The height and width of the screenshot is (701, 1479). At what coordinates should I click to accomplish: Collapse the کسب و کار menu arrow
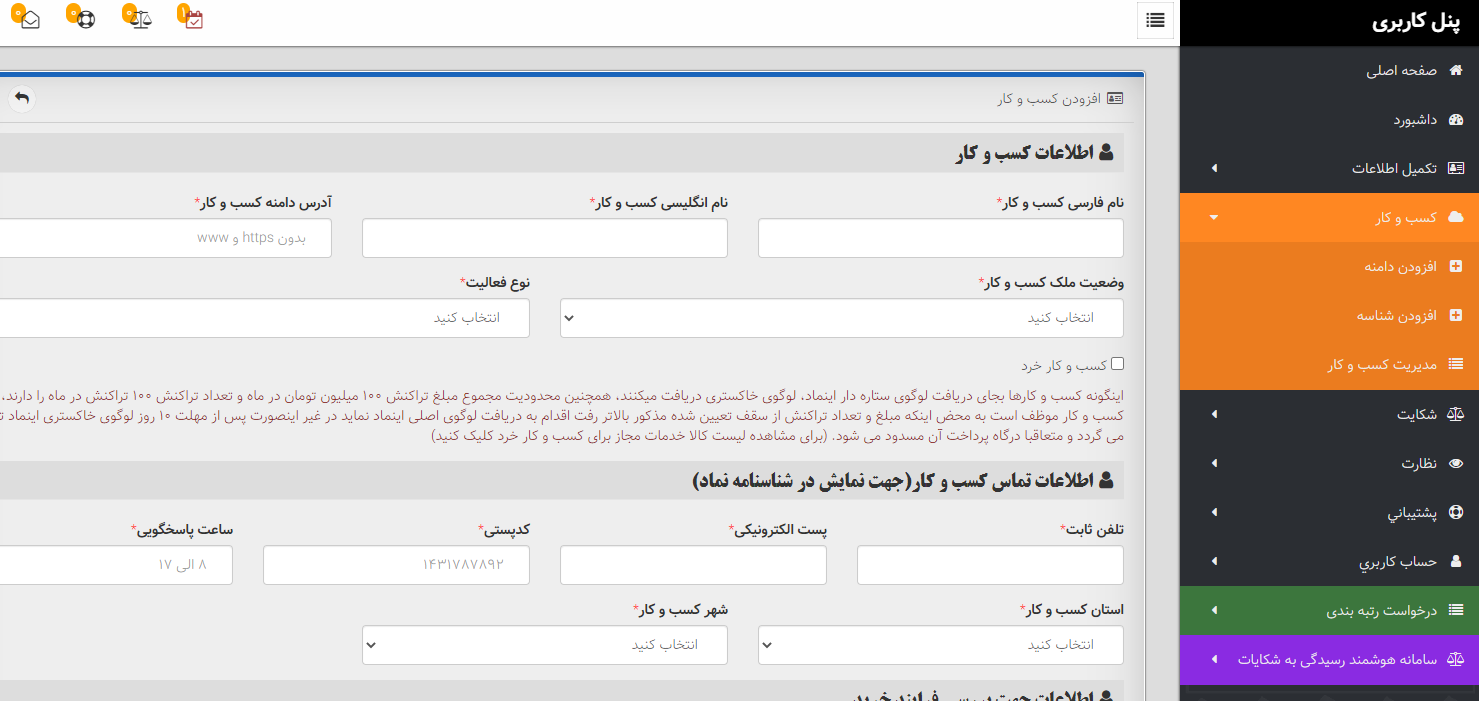[x=1214, y=217]
